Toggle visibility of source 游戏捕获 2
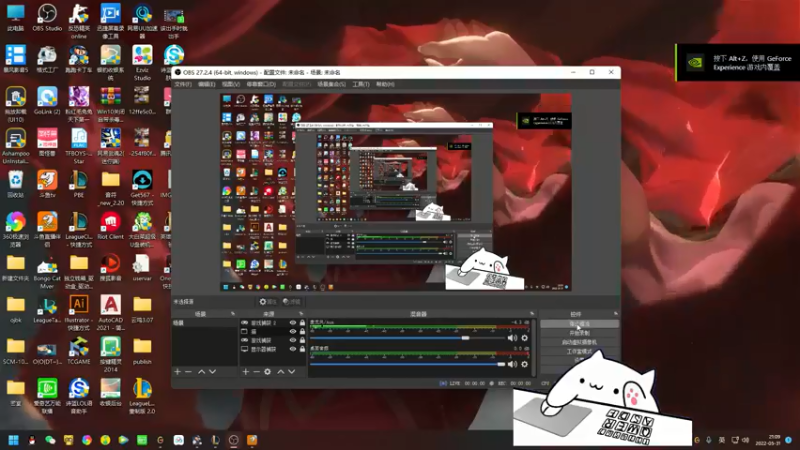Screen dimensions: 800x450 [293, 323]
